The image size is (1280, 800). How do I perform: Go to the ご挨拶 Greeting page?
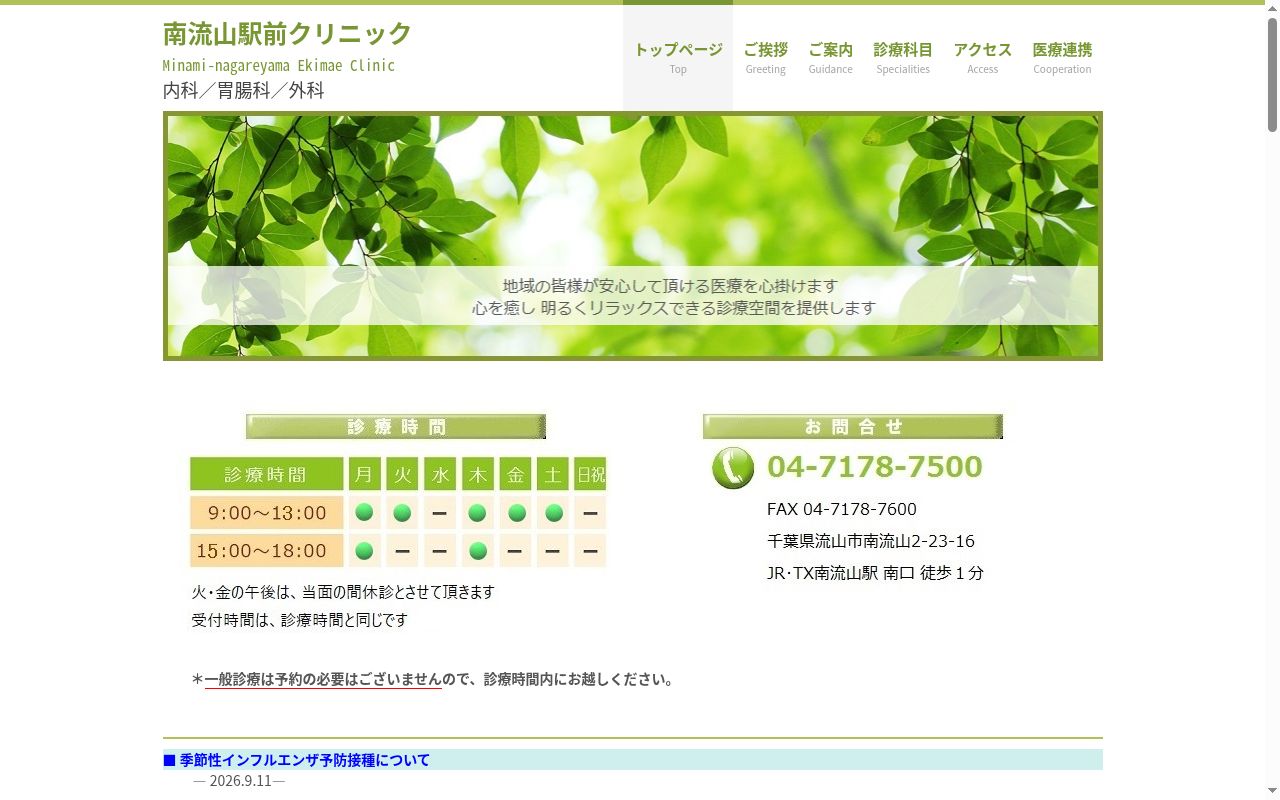766,58
